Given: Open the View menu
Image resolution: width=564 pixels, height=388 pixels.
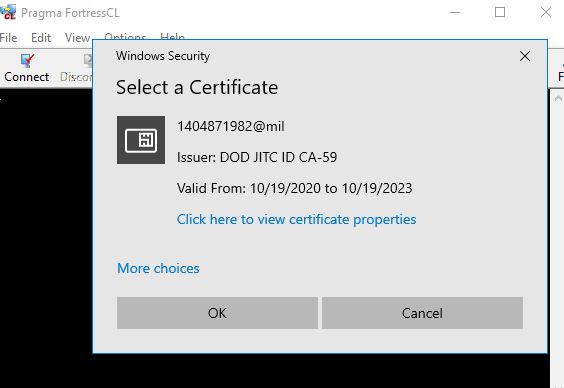Looking at the screenshot, I should click(x=77, y=38).
